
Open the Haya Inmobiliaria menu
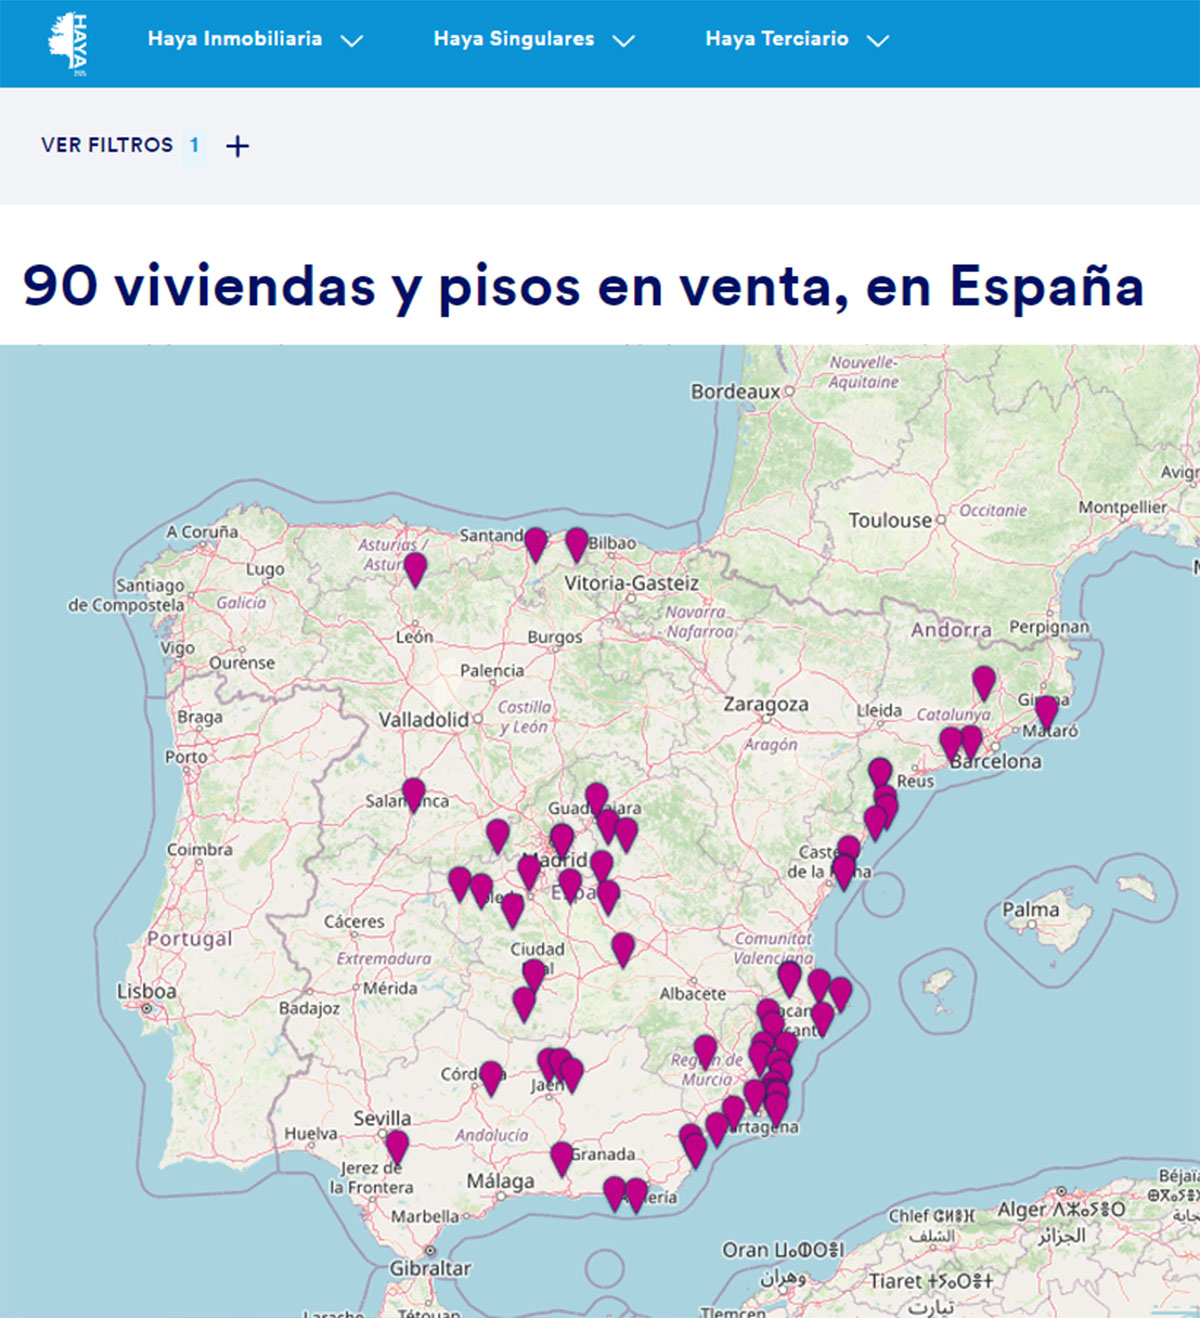click(235, 39)
